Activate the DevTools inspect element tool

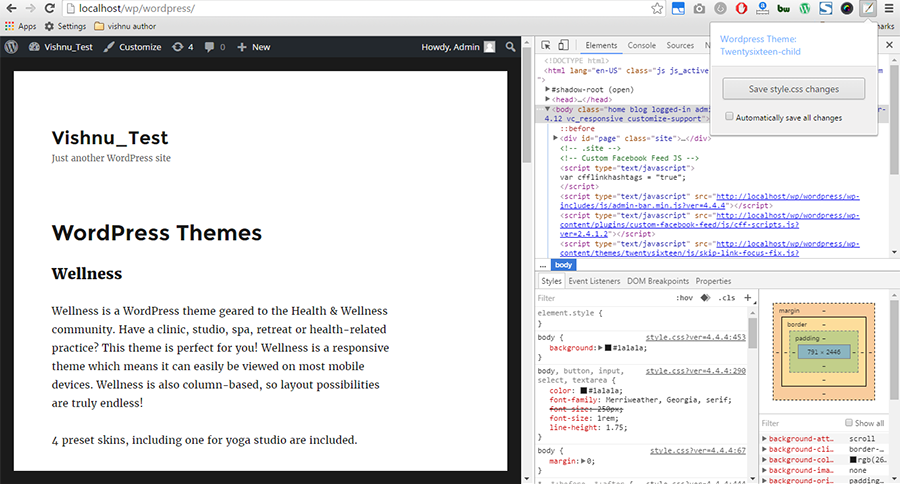546,45
